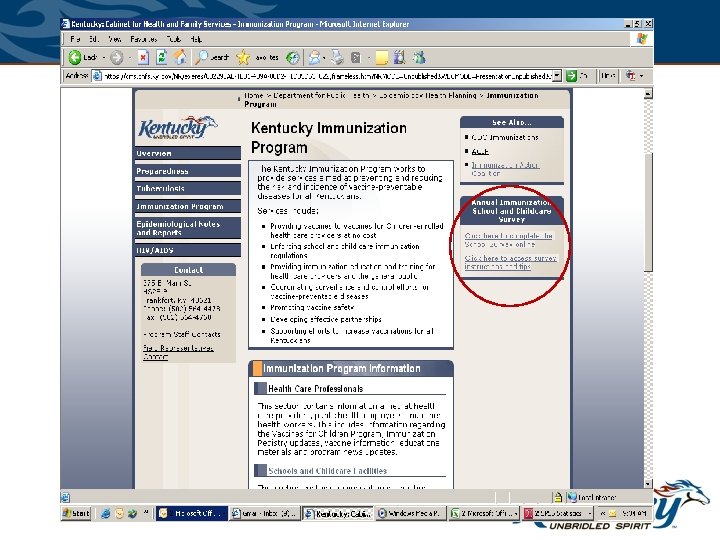720x540 pixels.
Task: Select HIV/AIDS in left navigation
Action: click(188, 250)
